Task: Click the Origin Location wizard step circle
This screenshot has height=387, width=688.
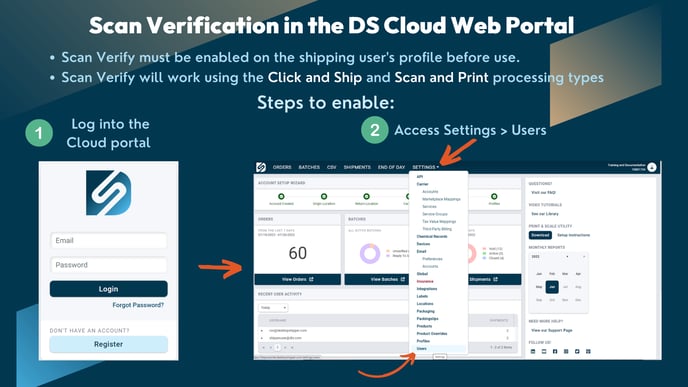Action: point(324,196)
